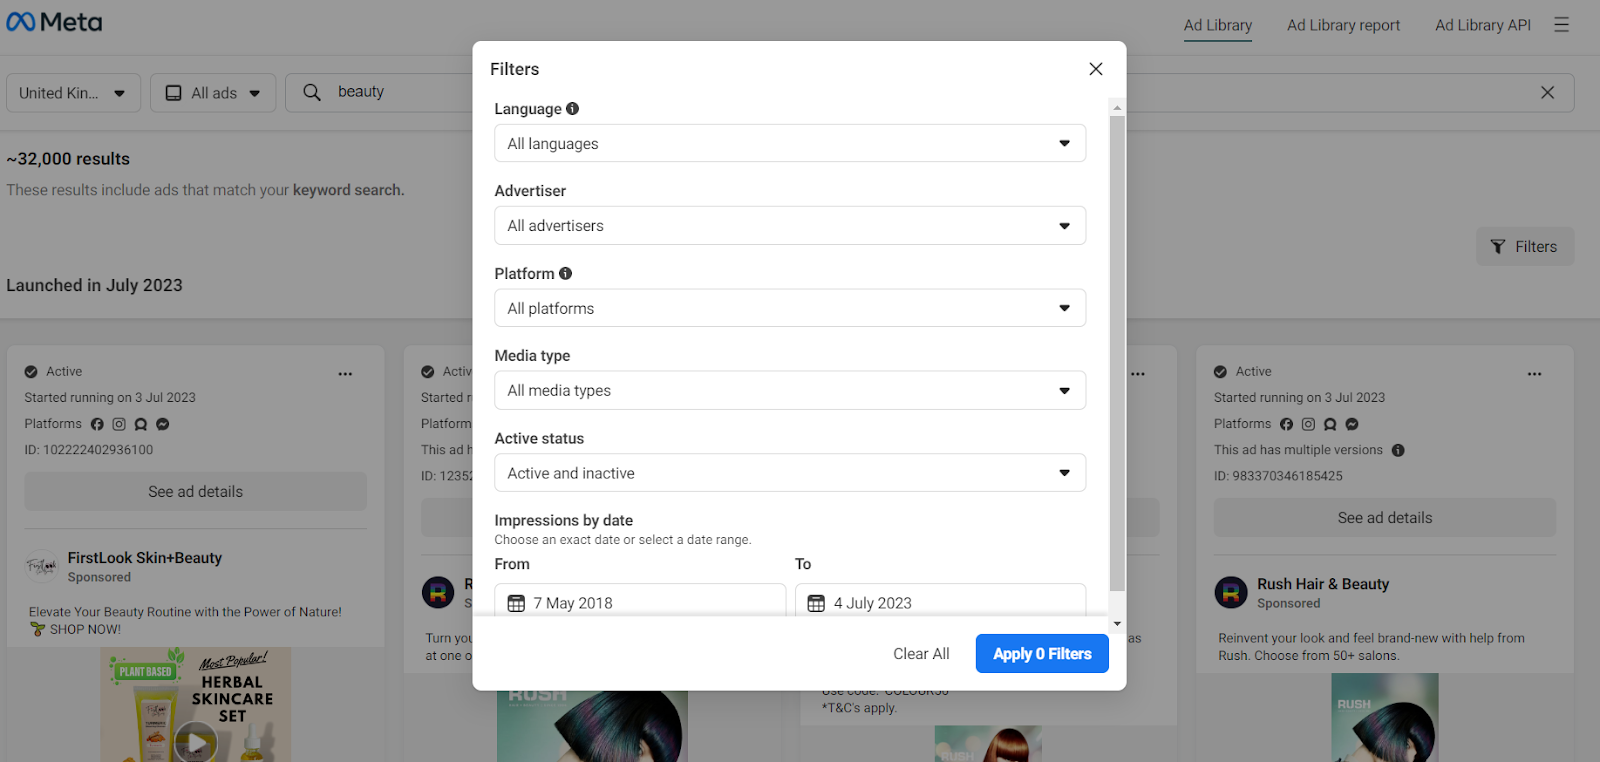The height and width of the screenshot is (762, 1600).
Task: Open the Ad Library report tab
Action: [1343, 25]
